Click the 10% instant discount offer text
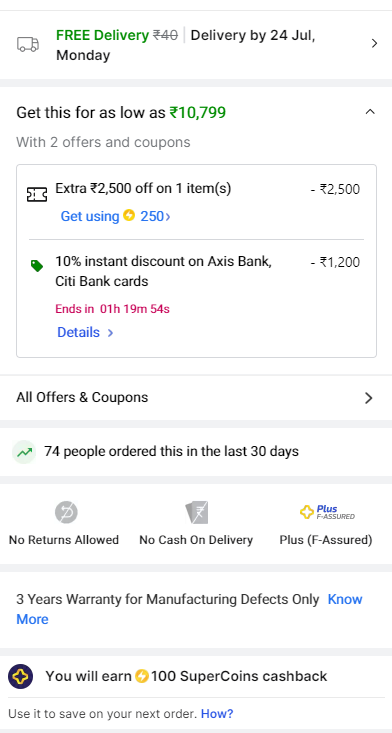Image resolution: width=392 pixels, height=733 pixels. coord(164,272)
